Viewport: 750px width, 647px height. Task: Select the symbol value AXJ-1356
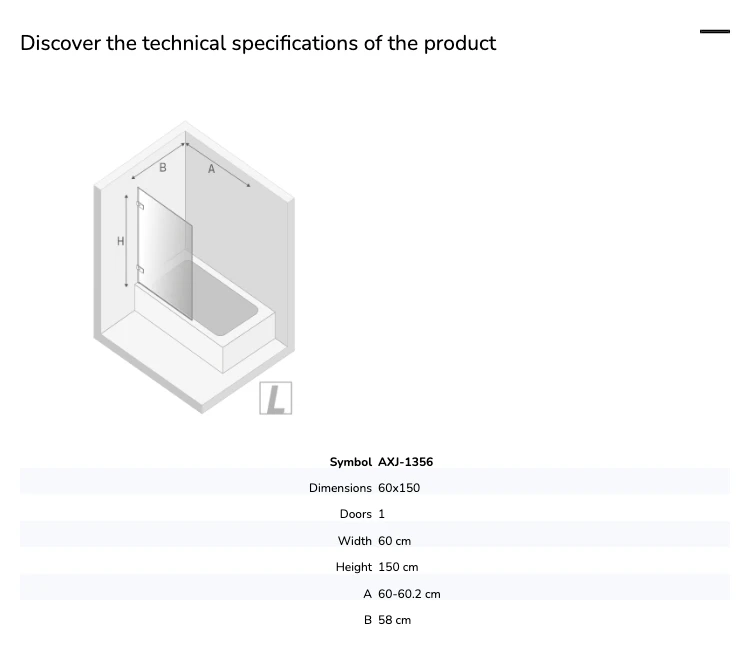click(406, 462)
